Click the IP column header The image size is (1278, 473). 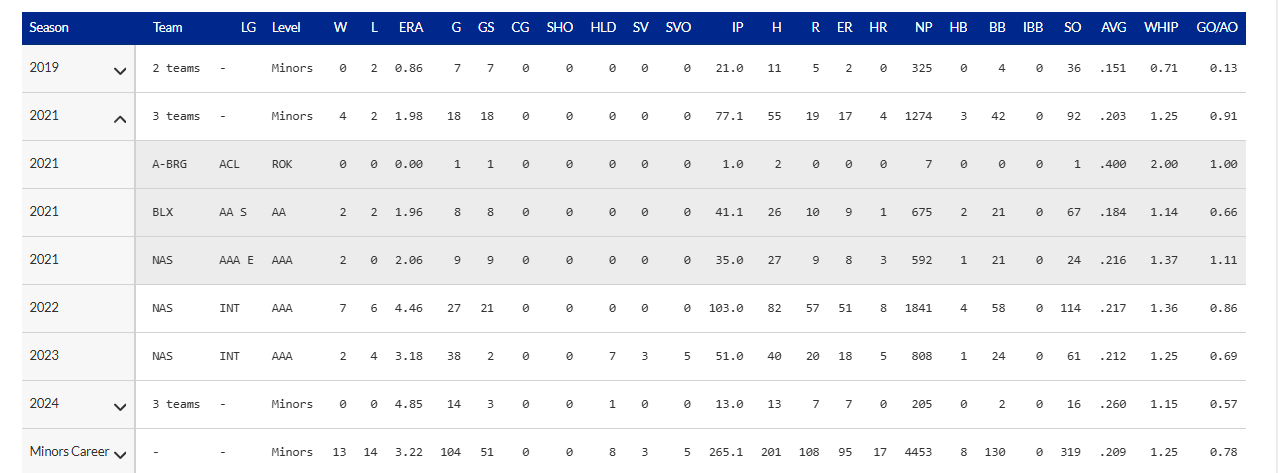pos(737,28)
